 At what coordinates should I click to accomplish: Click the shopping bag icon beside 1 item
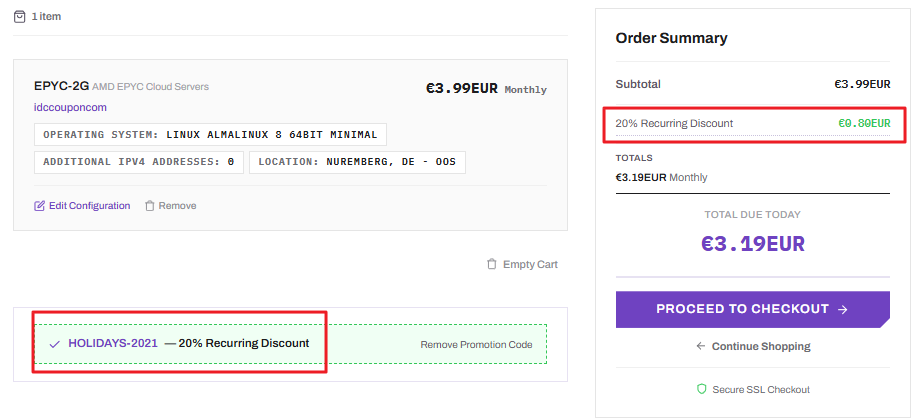point(19,16)
